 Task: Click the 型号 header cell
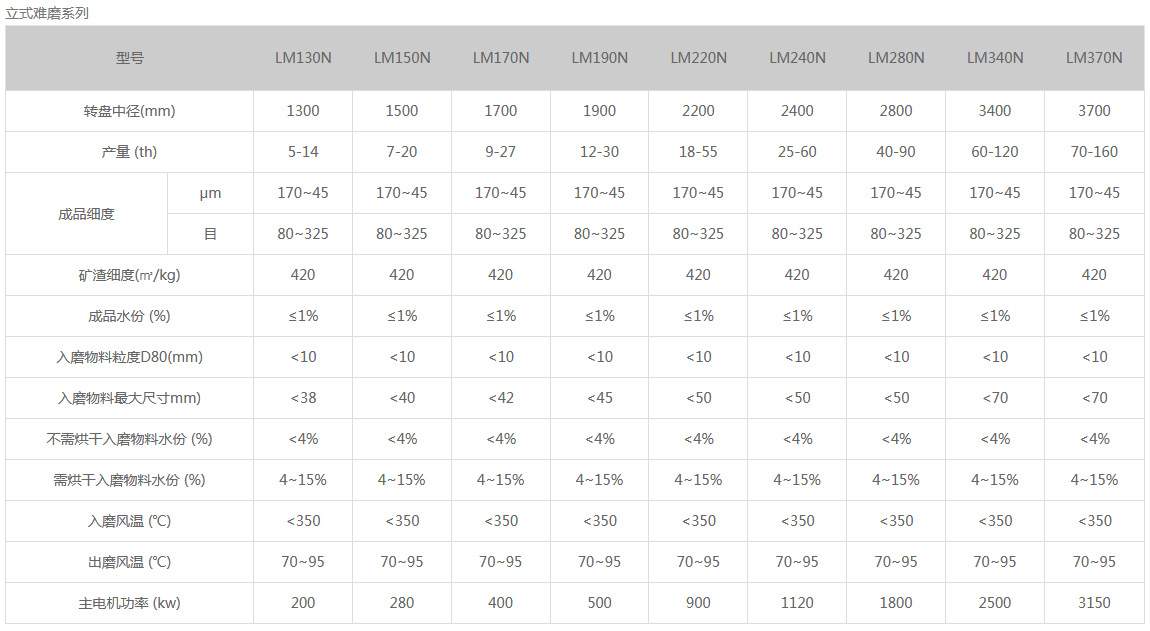130,58
